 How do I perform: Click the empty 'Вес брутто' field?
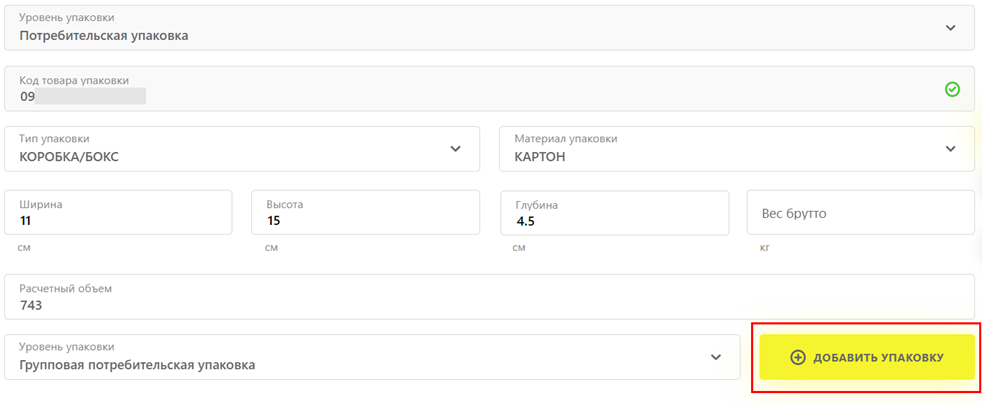click(861, 213)
